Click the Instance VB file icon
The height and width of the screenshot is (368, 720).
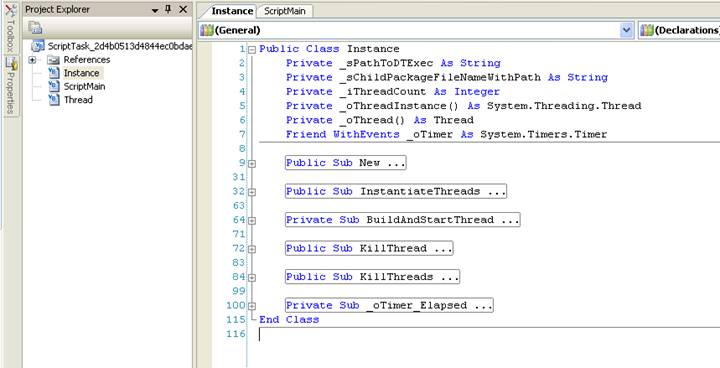(54, 73)
